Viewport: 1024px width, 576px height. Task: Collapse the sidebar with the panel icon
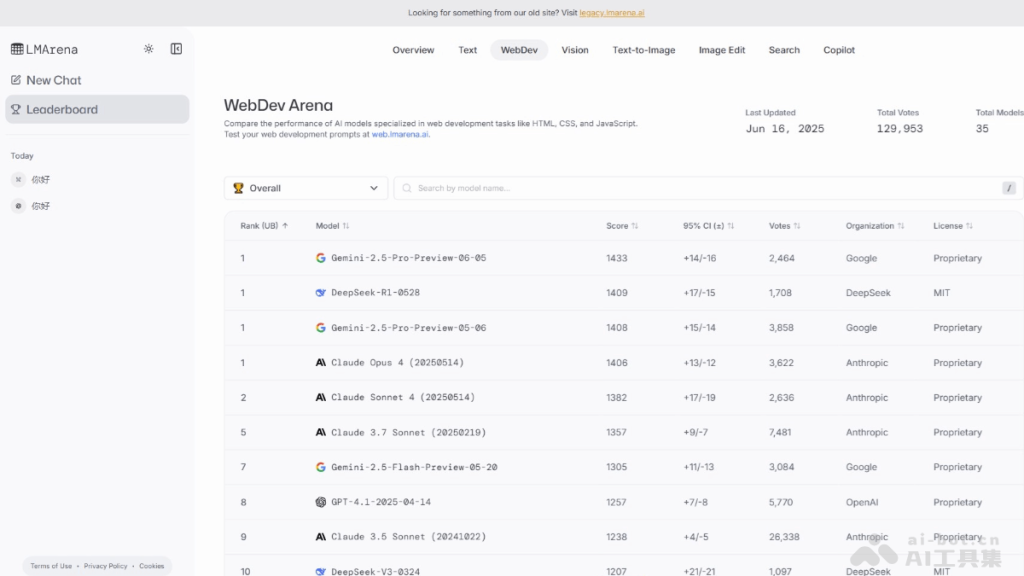pyautogui.click(x=176, y=49)
